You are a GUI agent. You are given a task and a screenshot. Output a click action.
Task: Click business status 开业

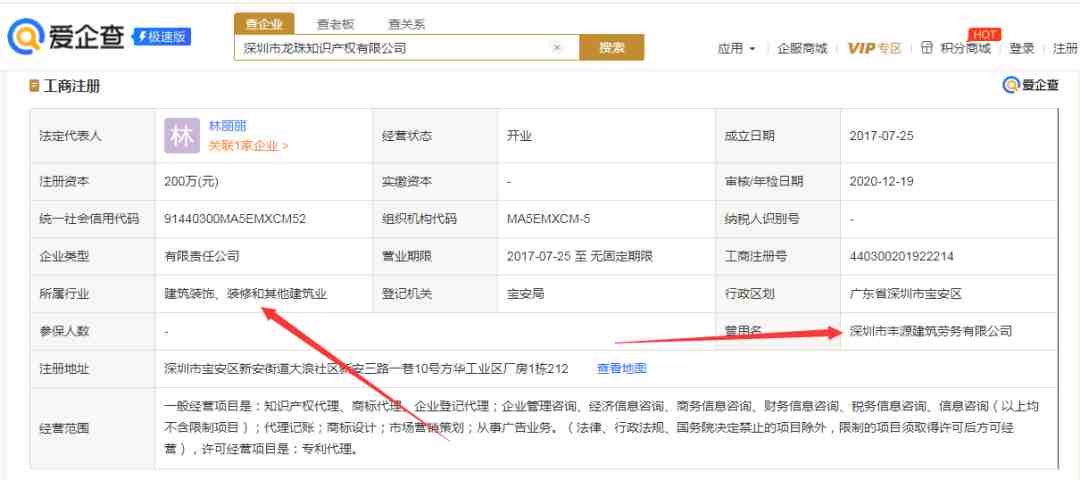519,136
